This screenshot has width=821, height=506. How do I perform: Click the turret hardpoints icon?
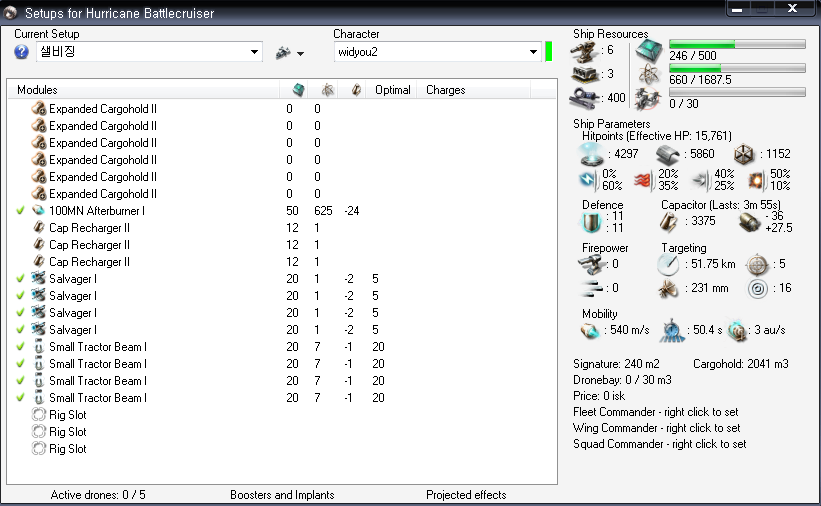[x=584, y=51]
